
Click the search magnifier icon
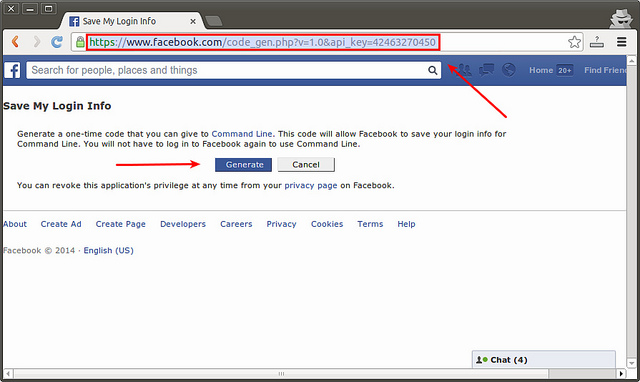tap(433, 70)
